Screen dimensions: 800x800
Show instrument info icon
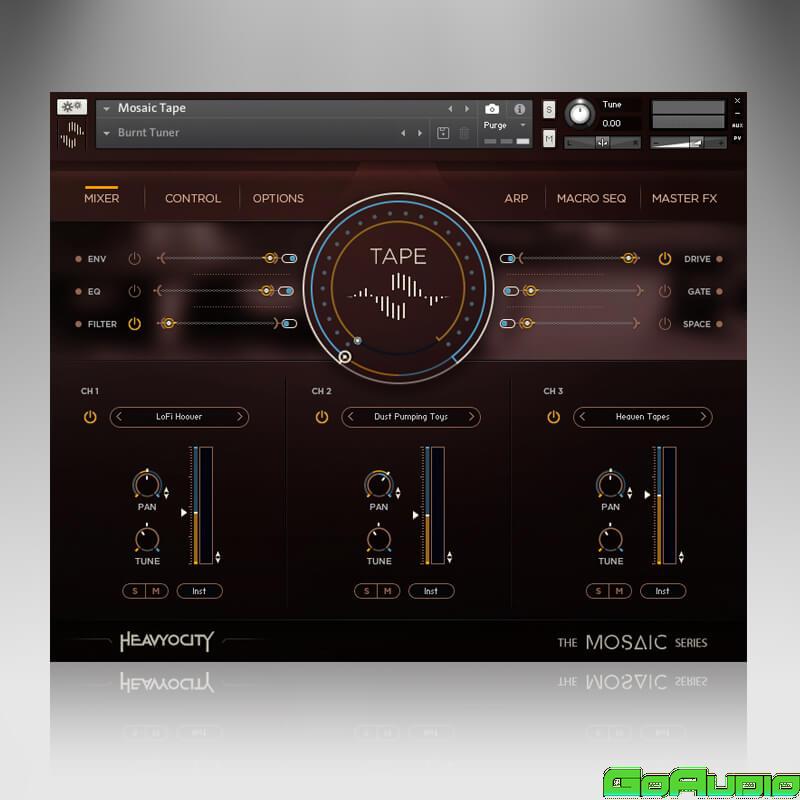(519, 109)
